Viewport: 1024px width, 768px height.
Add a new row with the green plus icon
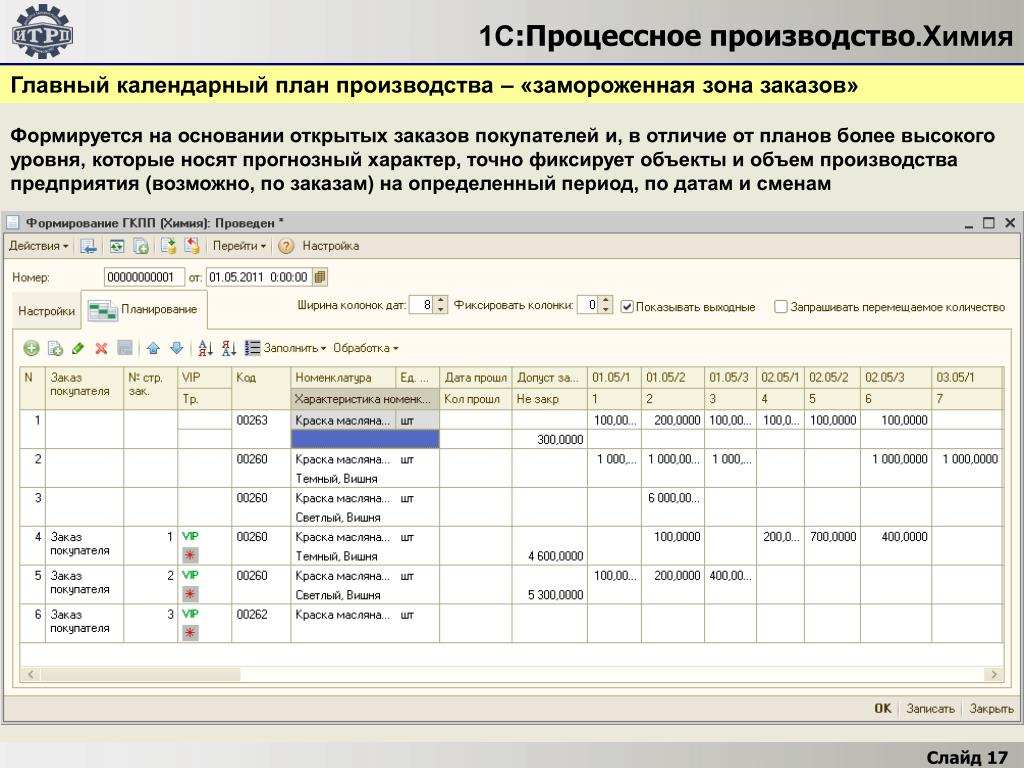click(x=31, y=348)
